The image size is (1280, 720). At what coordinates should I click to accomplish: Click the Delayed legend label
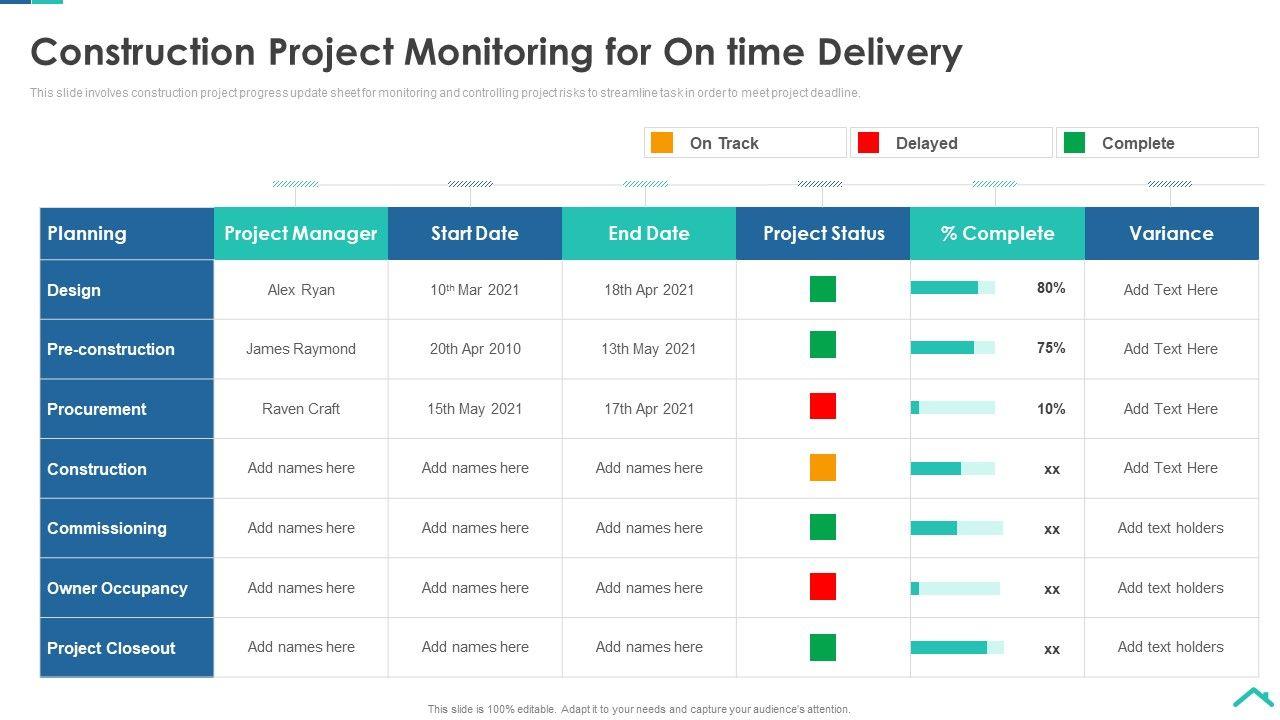click(x=926, y=144)
